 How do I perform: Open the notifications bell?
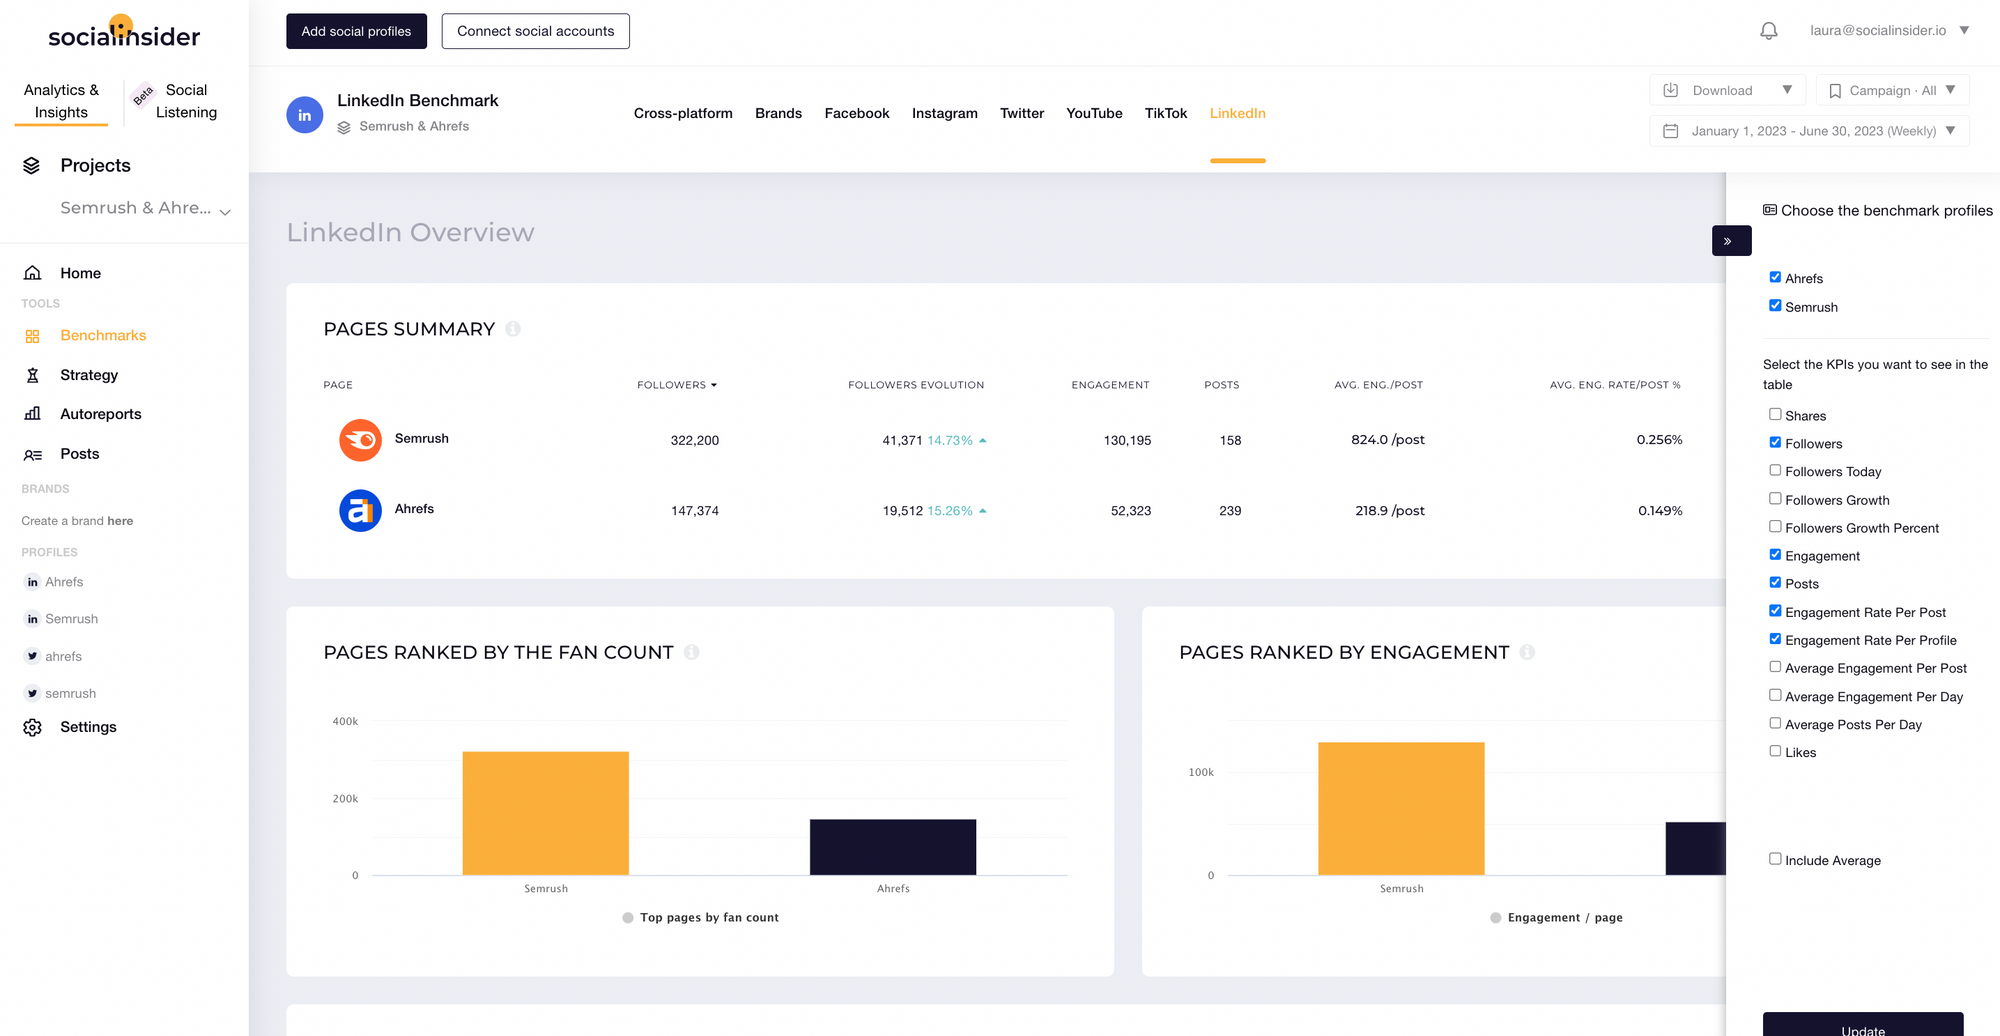[1769, 31]
